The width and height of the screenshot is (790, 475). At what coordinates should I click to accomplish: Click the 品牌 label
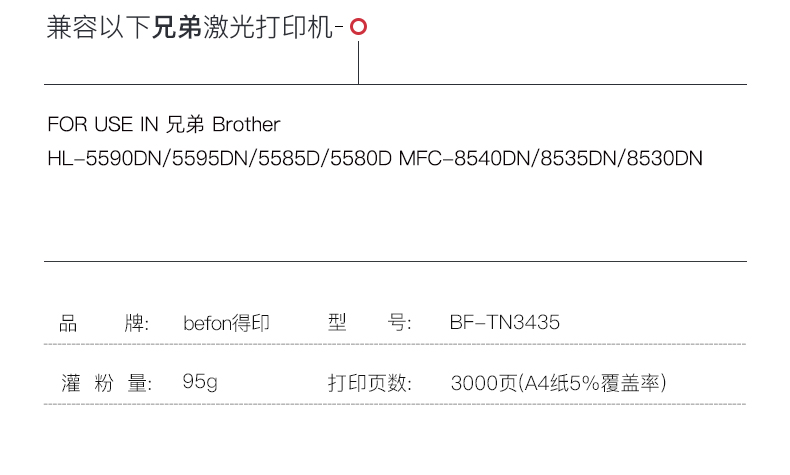pos(104,323)
